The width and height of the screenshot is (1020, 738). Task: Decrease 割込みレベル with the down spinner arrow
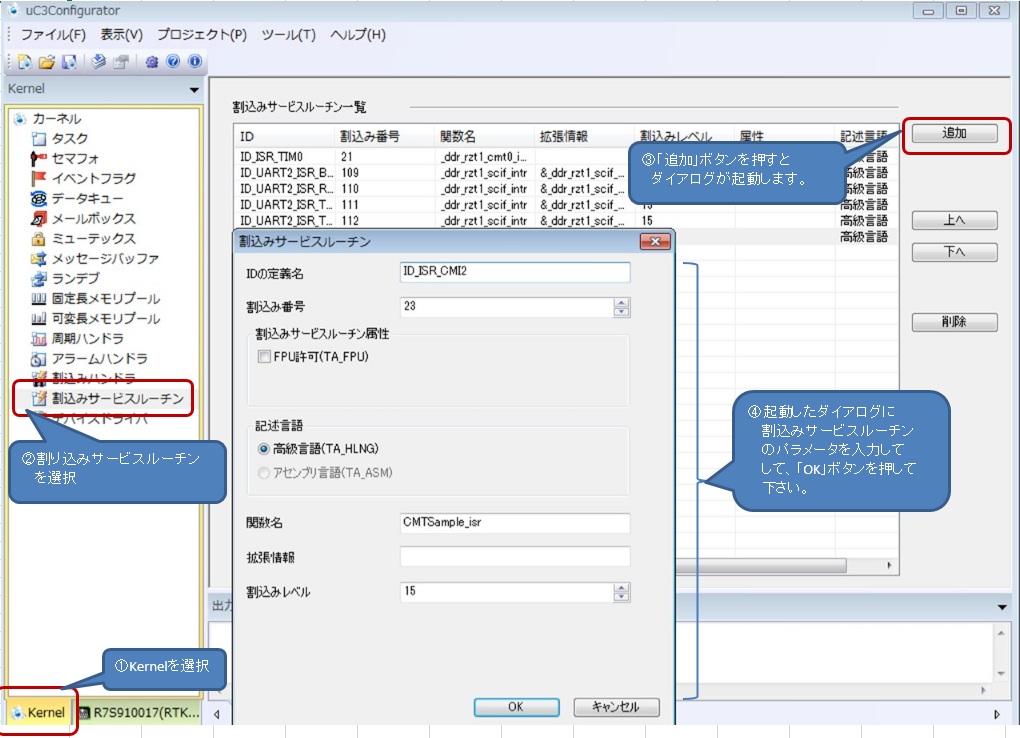[x=622, y=597]
